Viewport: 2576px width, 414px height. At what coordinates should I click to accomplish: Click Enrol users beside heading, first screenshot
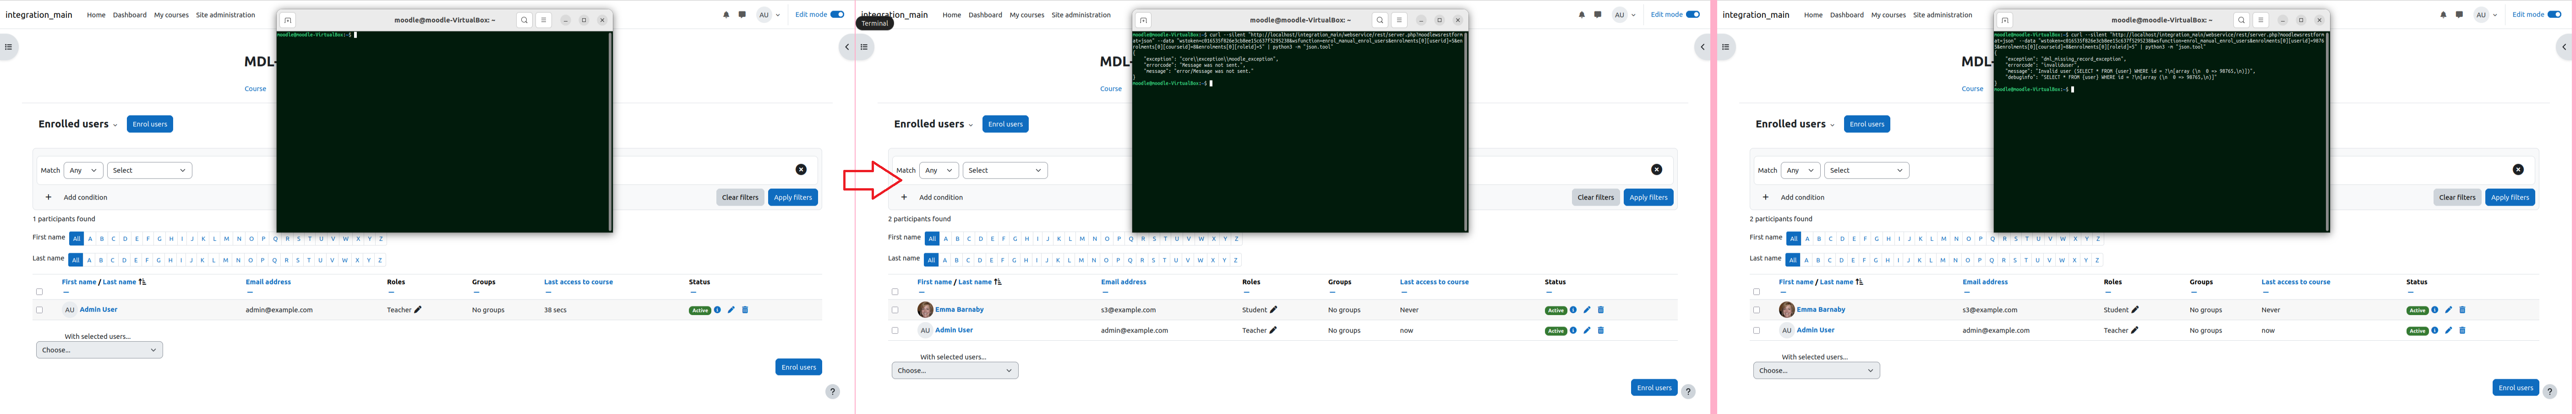(150, 124)
